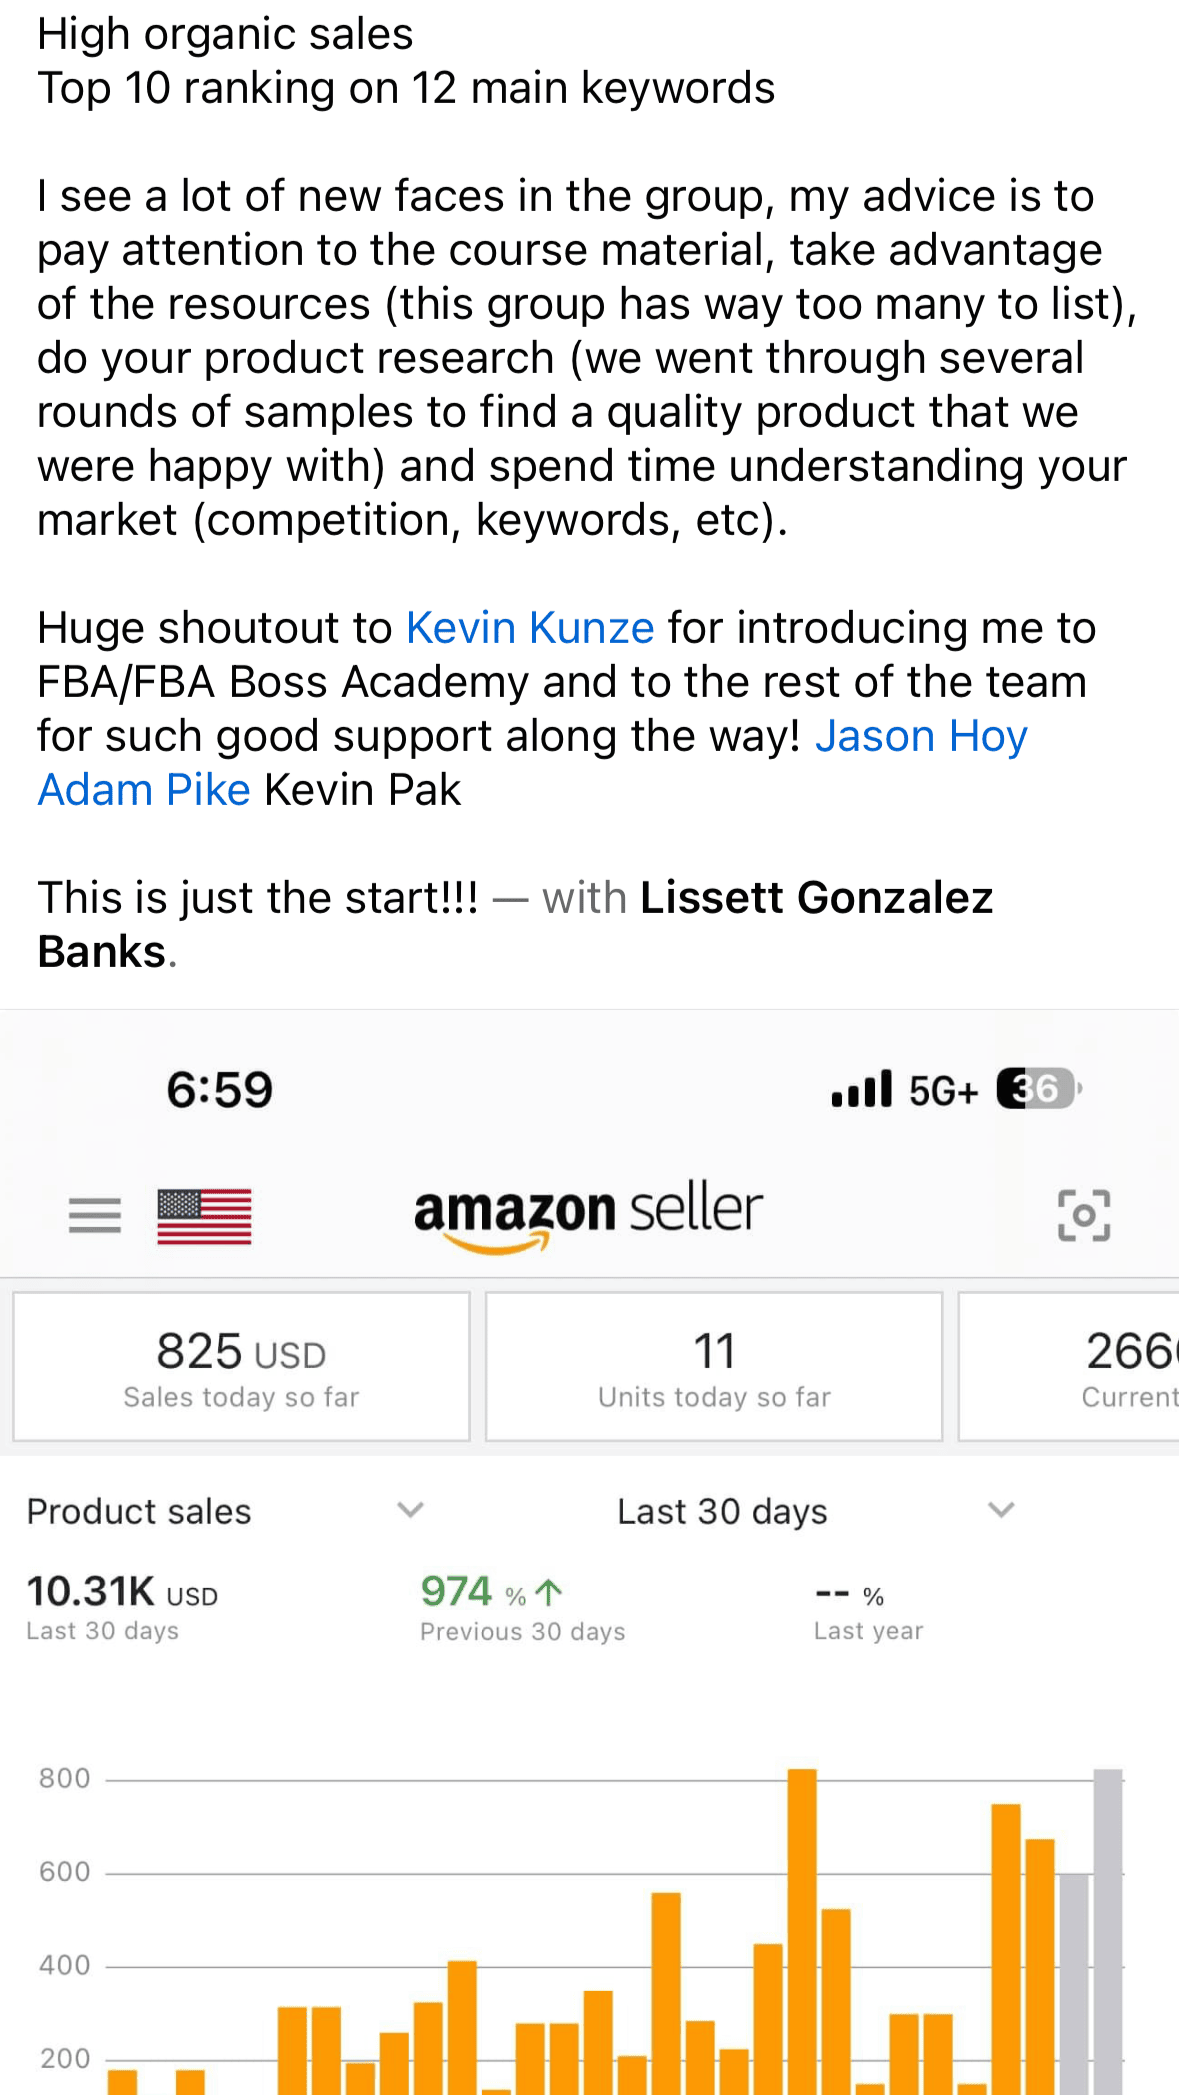Tap the battery indicator showing 36
The width and height of the screenshot is (1179, 2095).
click(1038, 1089)
